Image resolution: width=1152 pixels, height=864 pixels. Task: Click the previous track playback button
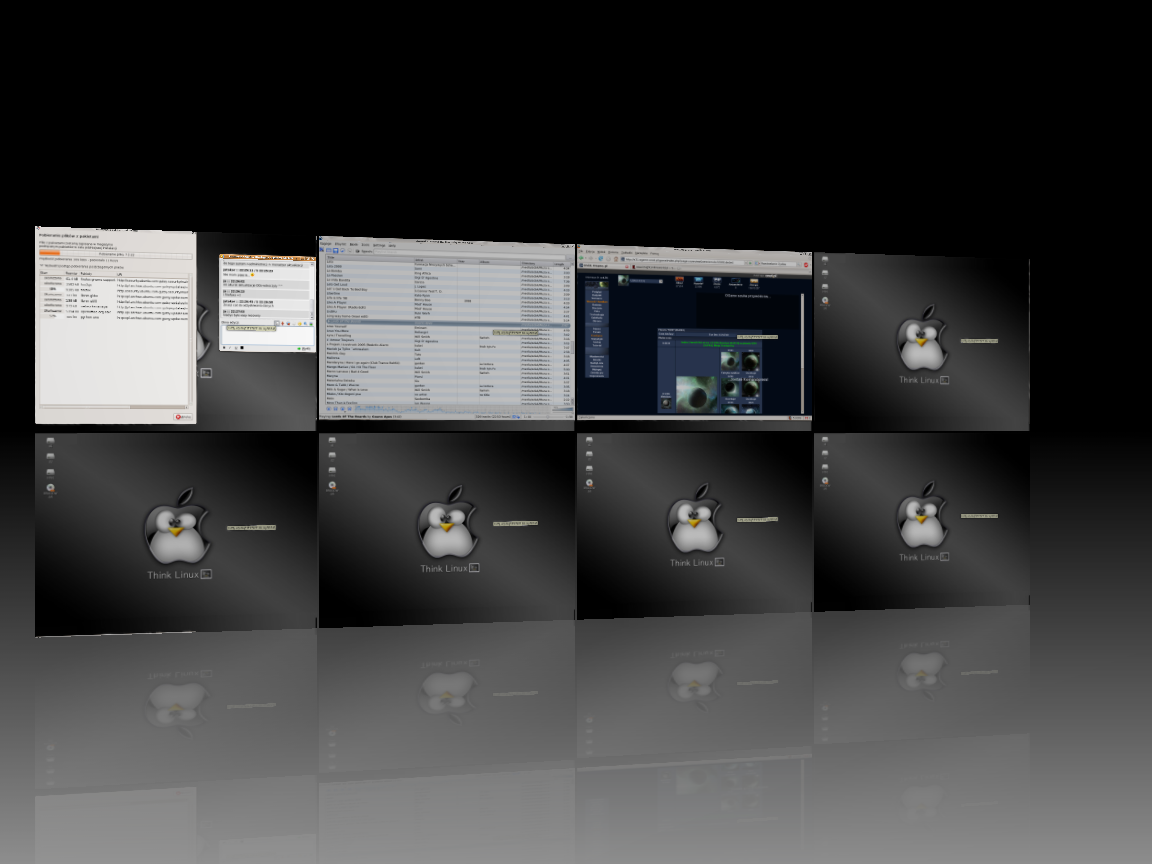pos(329,408)
